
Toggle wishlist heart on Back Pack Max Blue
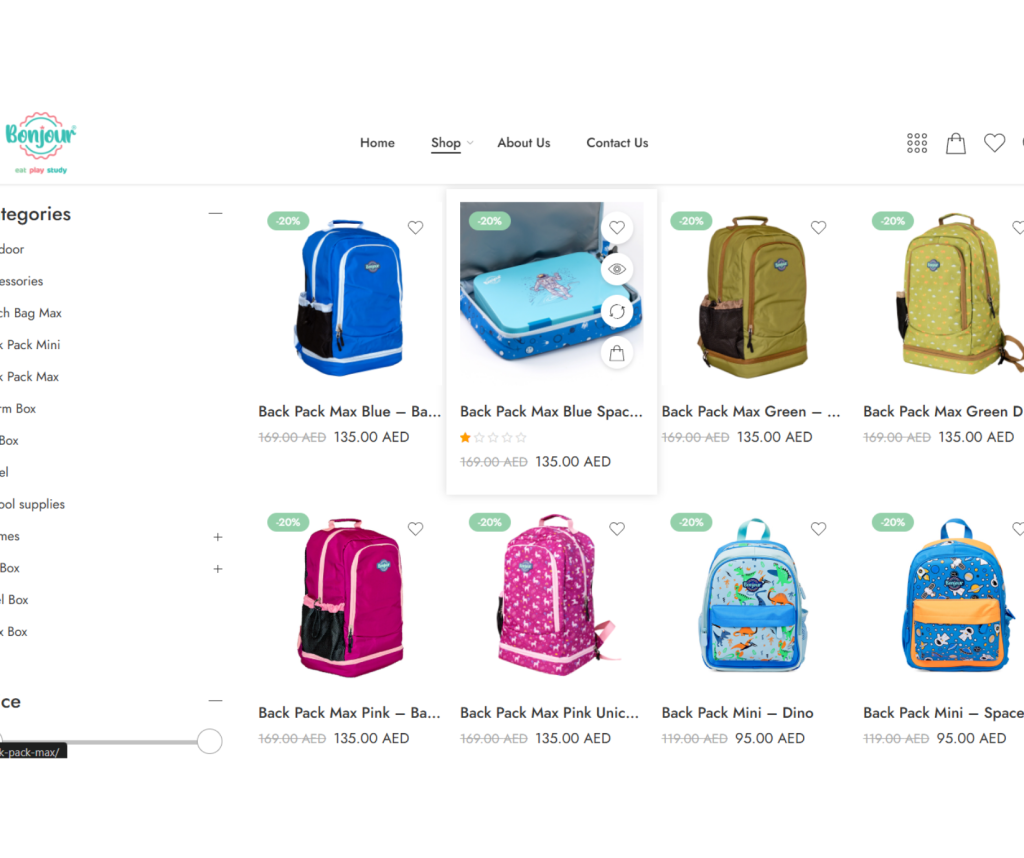(x=415, y=227)
